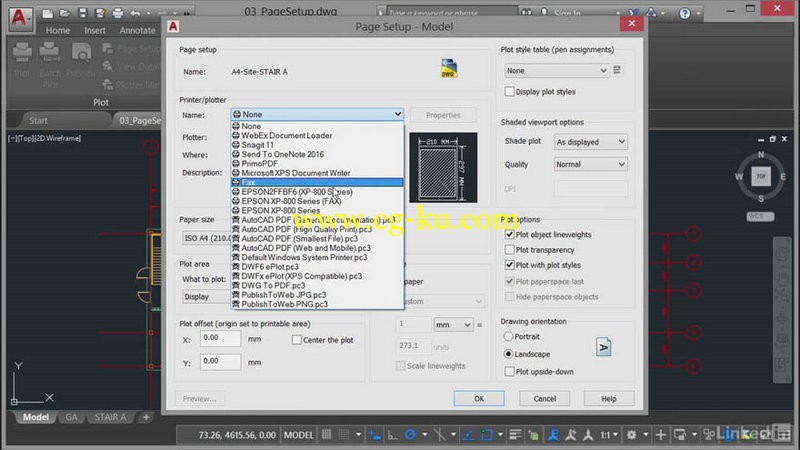
Task: Click the Plot printer icon in Quick Access toolbar
Action: (117, 13)
